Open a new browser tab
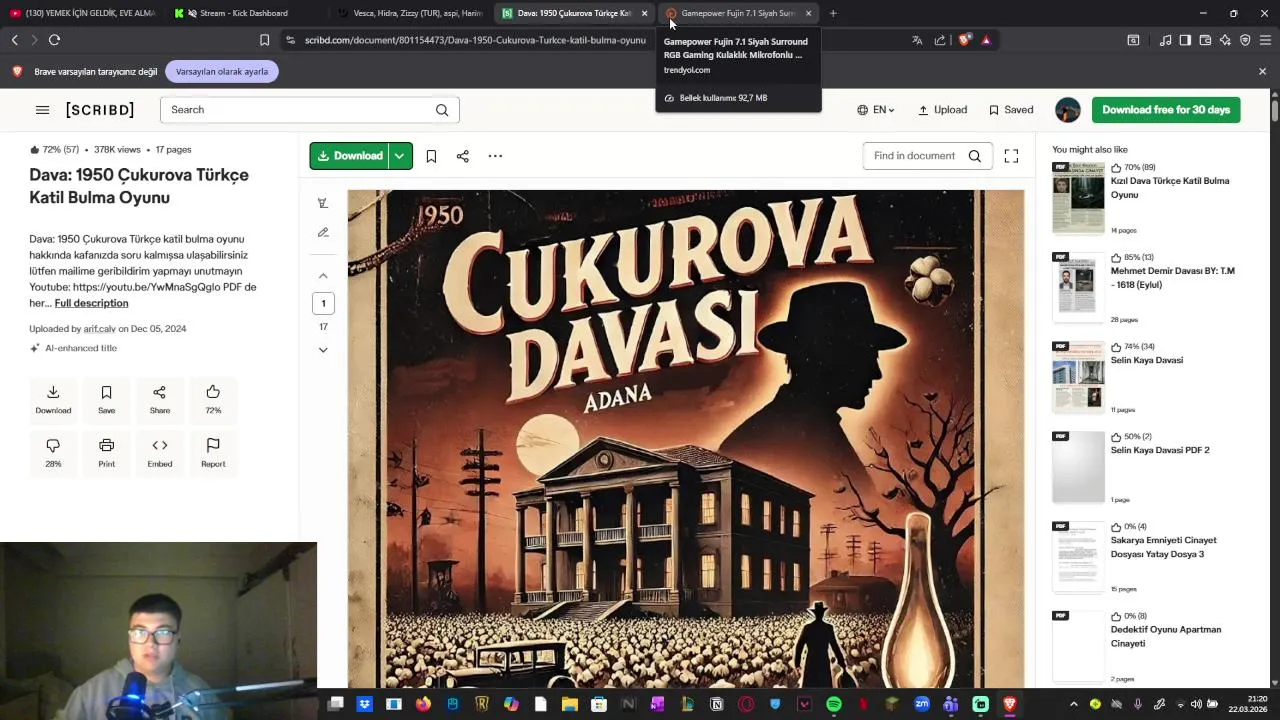This screenshot has width=1280, height=720. coord(833,13)
